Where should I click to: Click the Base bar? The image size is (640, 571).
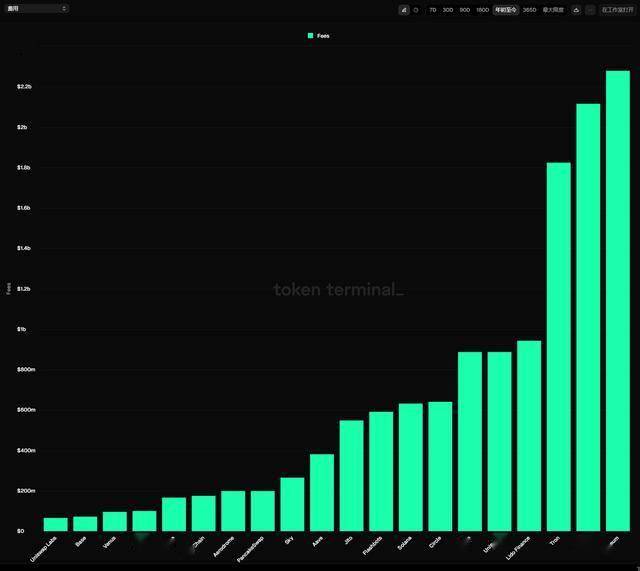click(x=85, y=524)
